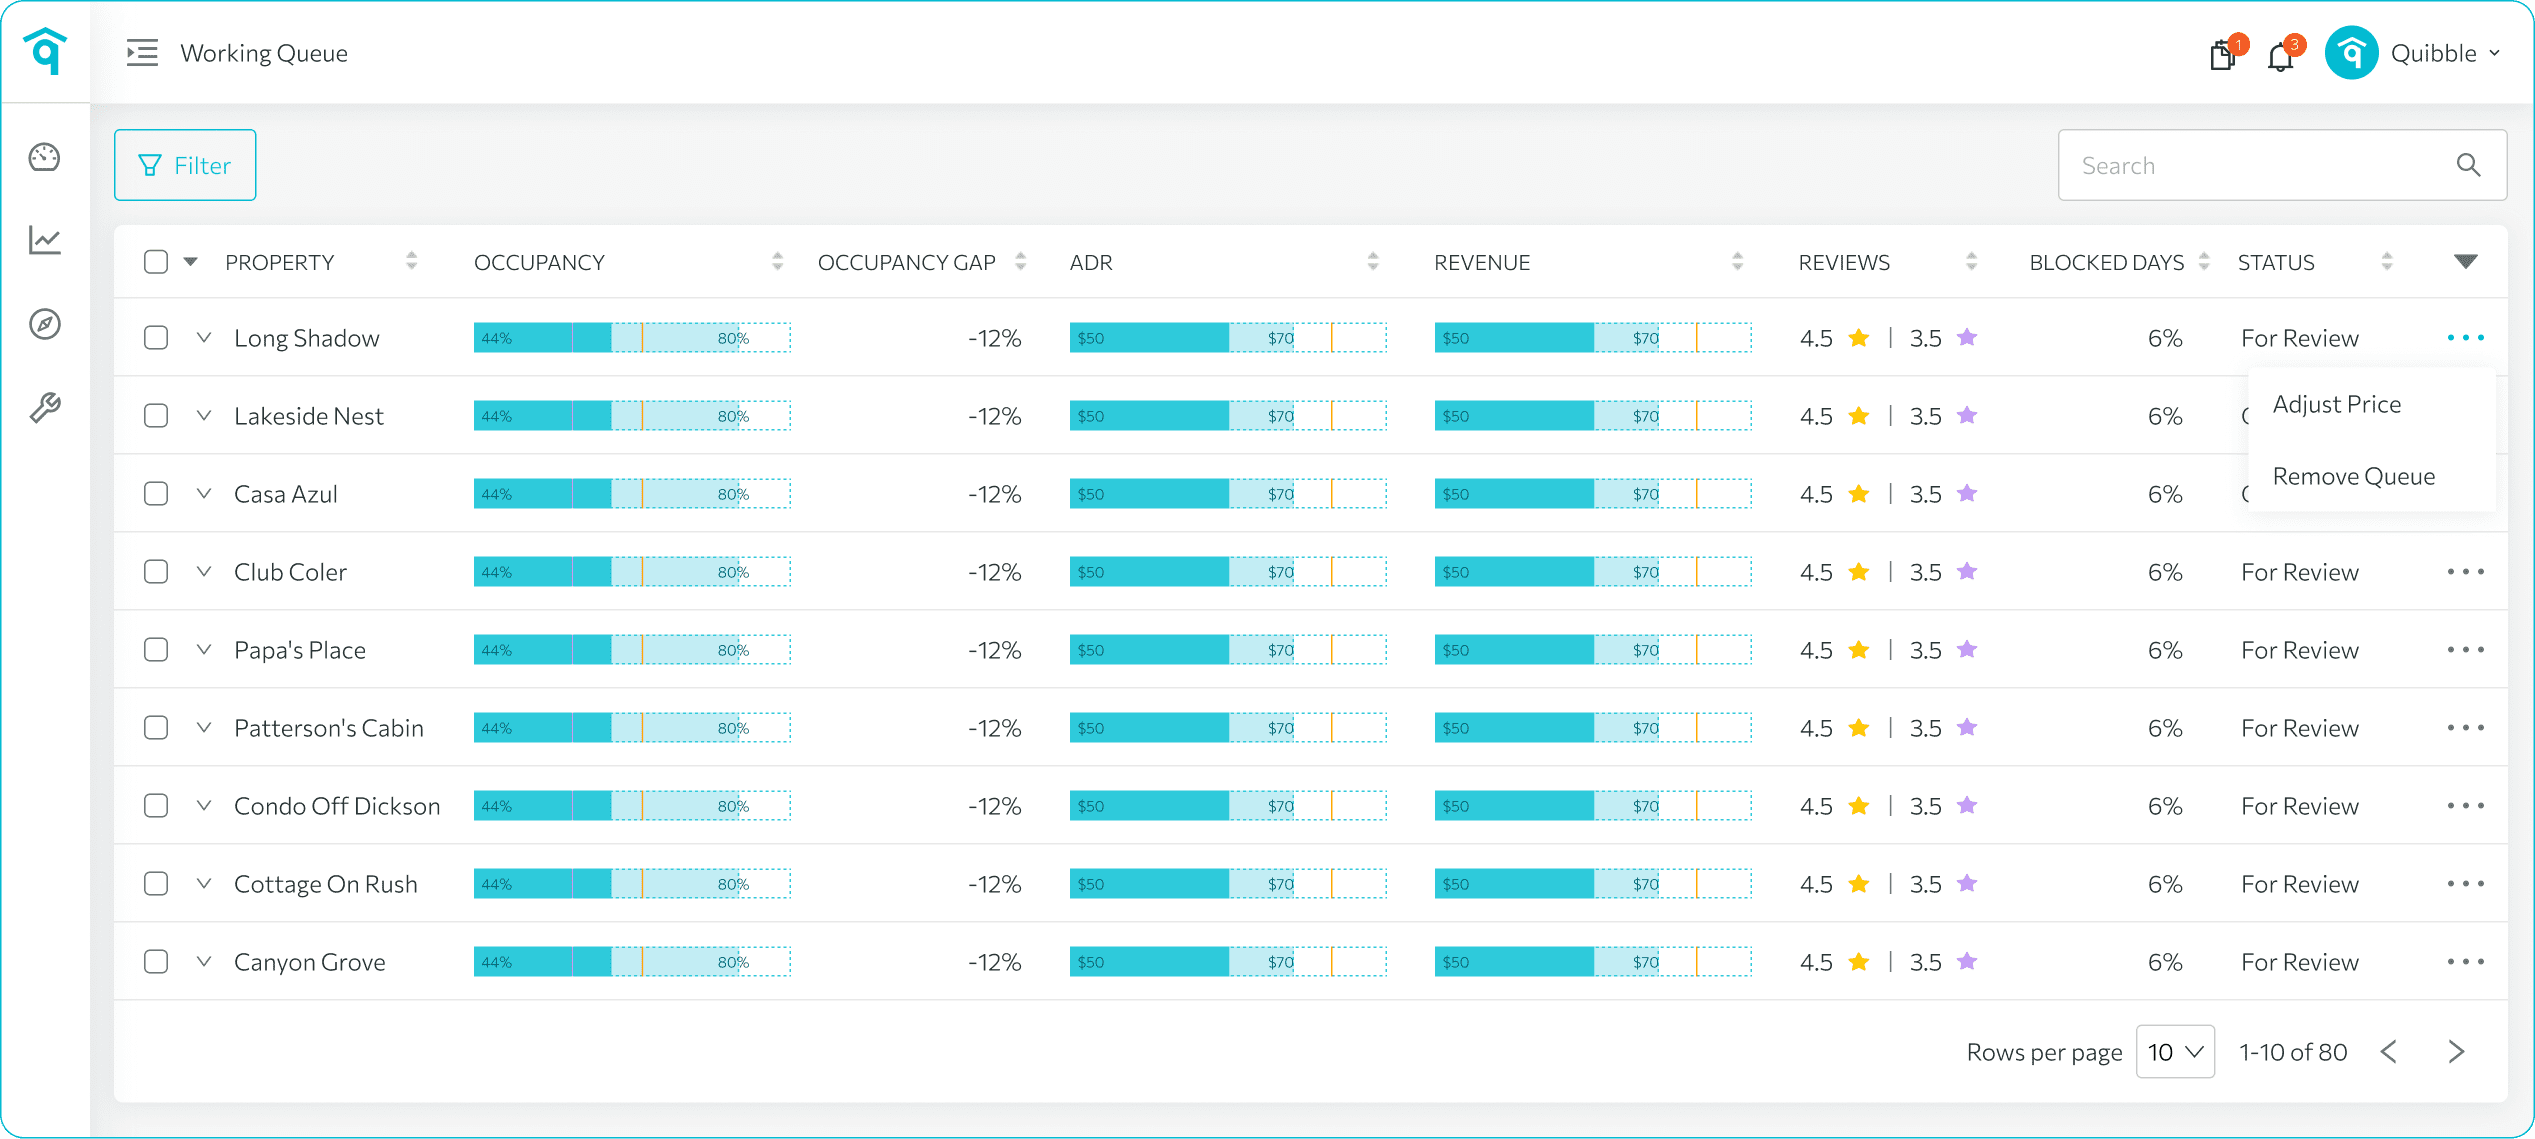
Task: Expand the Casa Azul row
Action: 204,494
